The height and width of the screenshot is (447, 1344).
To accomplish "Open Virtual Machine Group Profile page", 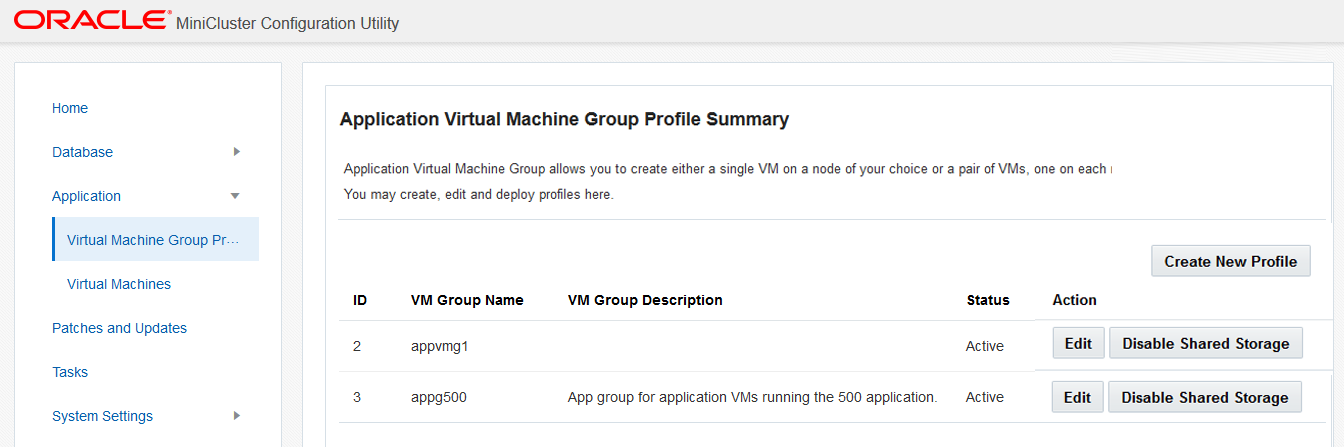I will tap(153, 240).
